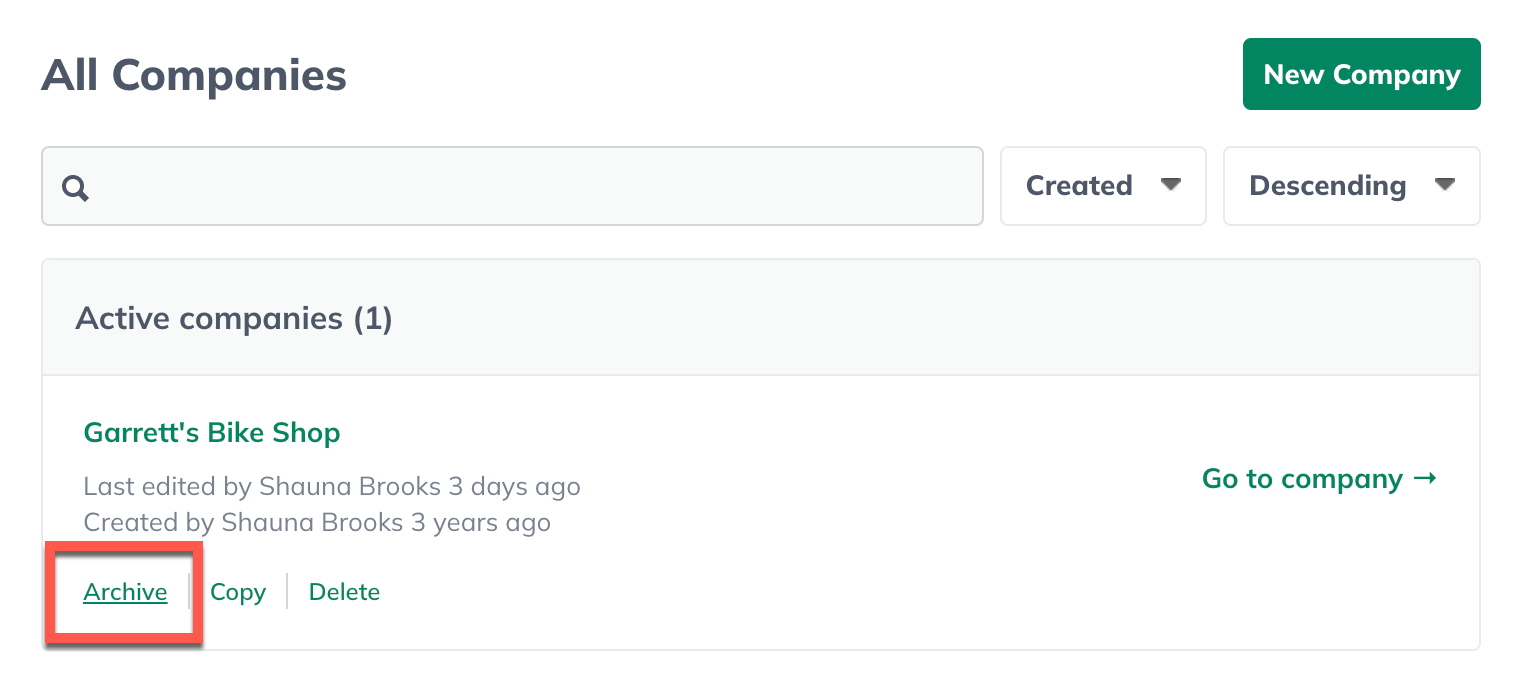This screenshot has width=1528, height=682.
Task: Click the right arrow after Go to company
Action: (1425, 479)
